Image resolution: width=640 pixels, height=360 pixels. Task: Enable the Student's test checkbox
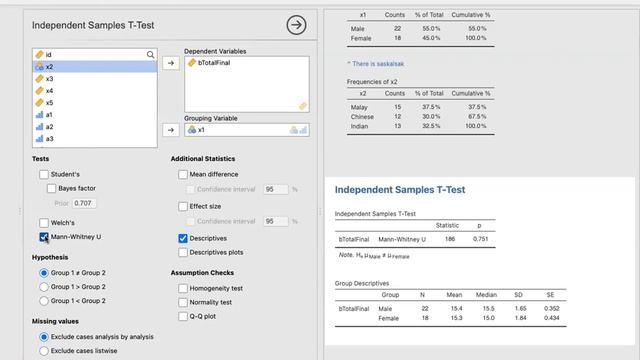click(x=44, y=174)
